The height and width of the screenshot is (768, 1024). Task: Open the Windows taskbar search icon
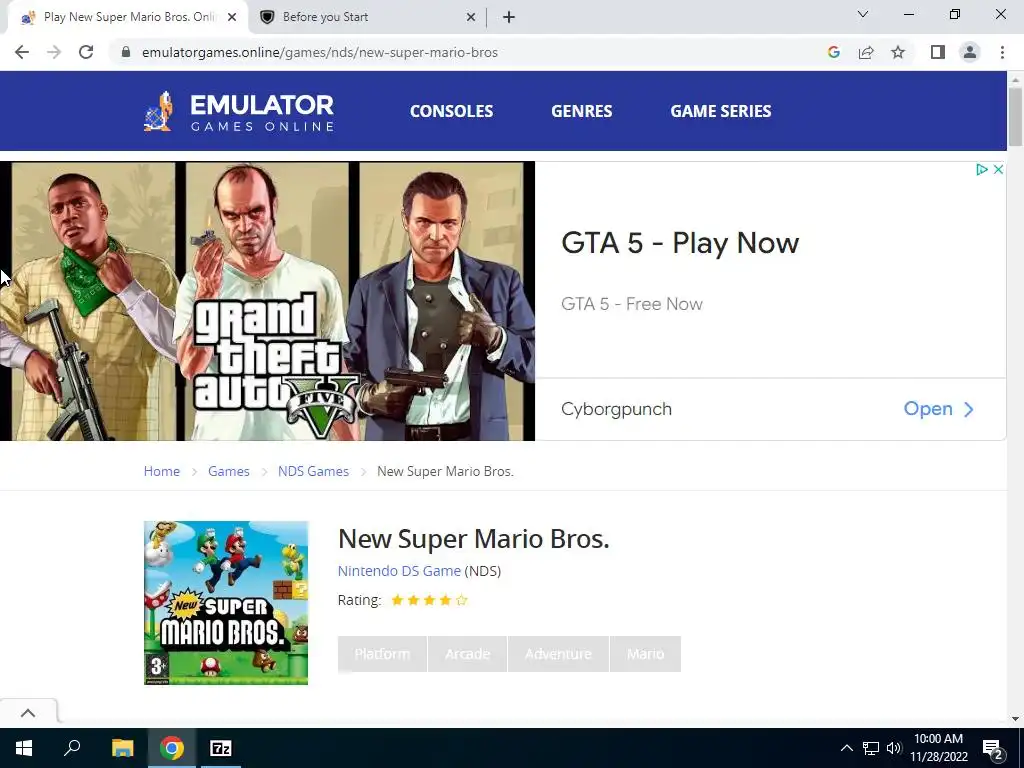tap(72, 748)
